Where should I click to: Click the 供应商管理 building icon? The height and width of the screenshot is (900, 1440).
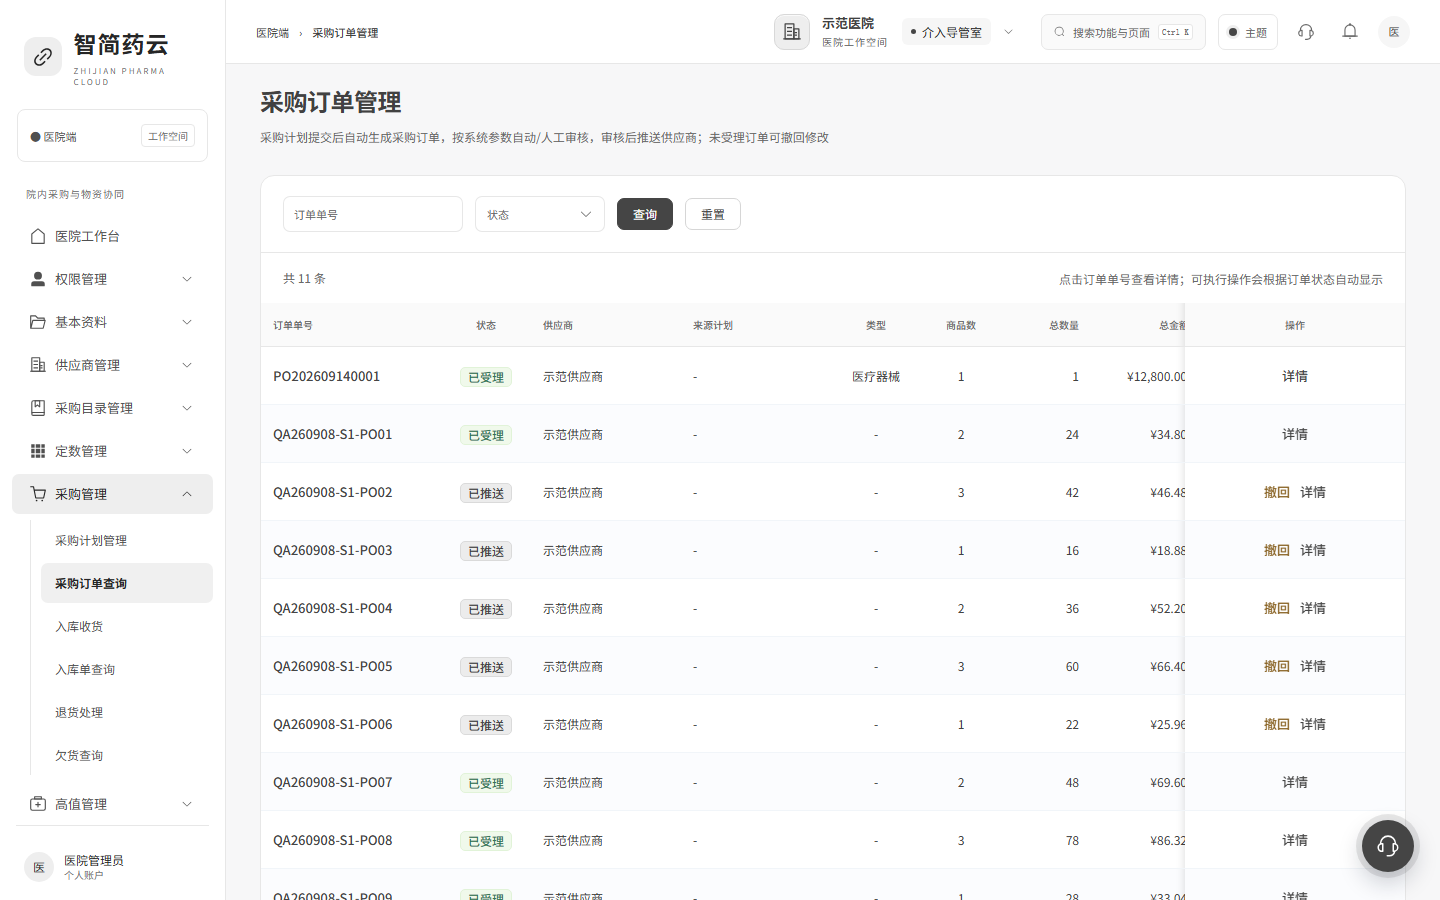coord(38,365)
